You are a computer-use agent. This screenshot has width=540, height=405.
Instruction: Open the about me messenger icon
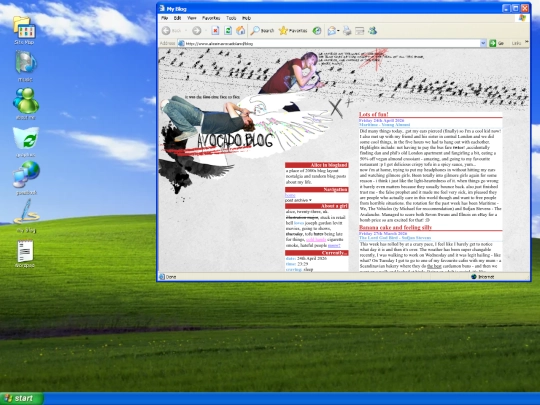[26, 103]
